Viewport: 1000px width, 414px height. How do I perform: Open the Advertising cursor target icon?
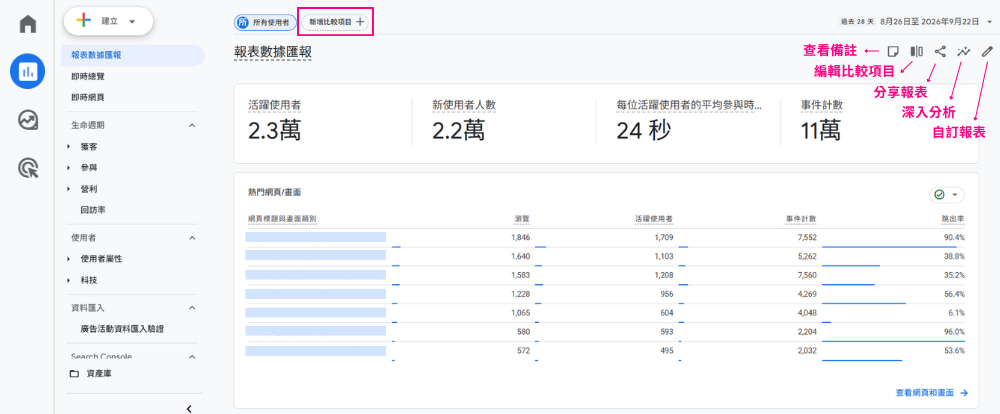click(27, 168)
